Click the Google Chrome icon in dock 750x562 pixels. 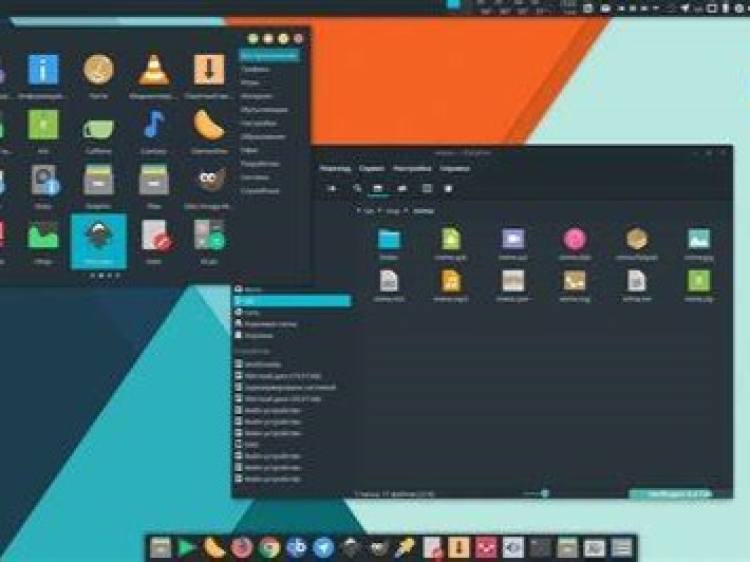click(269, 547)
